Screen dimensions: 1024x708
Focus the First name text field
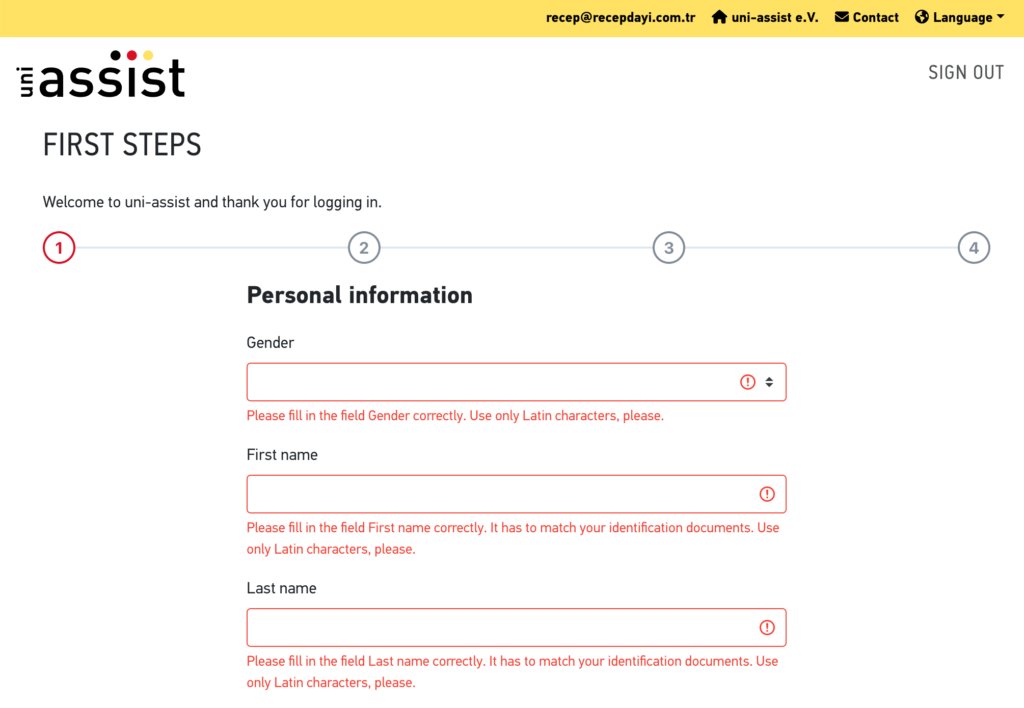click(500, 494)
